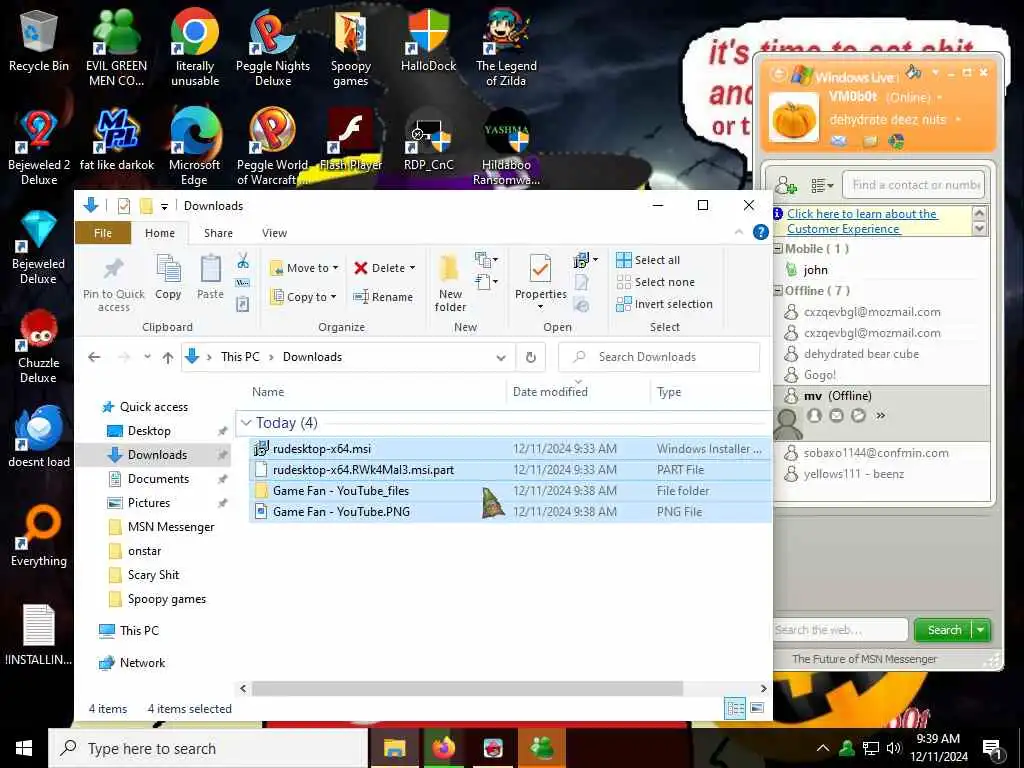Select the Hildaboo Ransomware desktop icon
The height and width of the screenshot is (768, 1024).
pos(506,147)
